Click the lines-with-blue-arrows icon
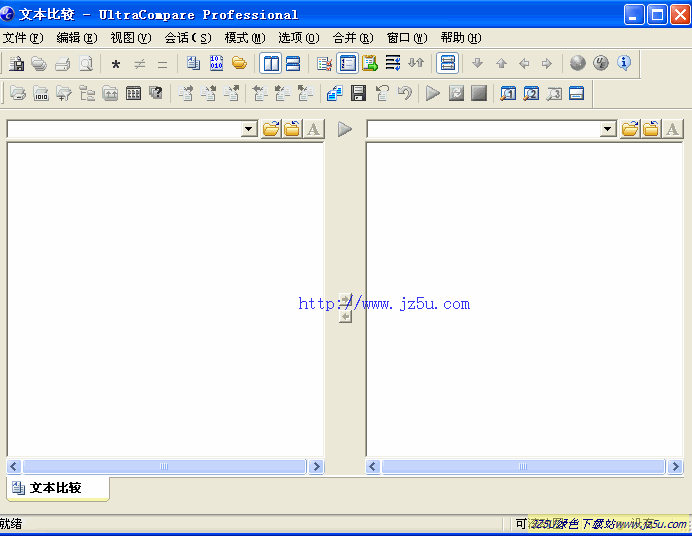Viewport: 692px width, 536px height. click(x=393, y=64)
